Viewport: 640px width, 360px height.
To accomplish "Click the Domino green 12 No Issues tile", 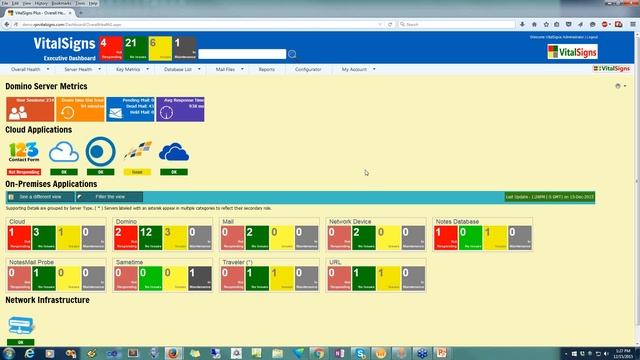I will (x=151, y=238).
